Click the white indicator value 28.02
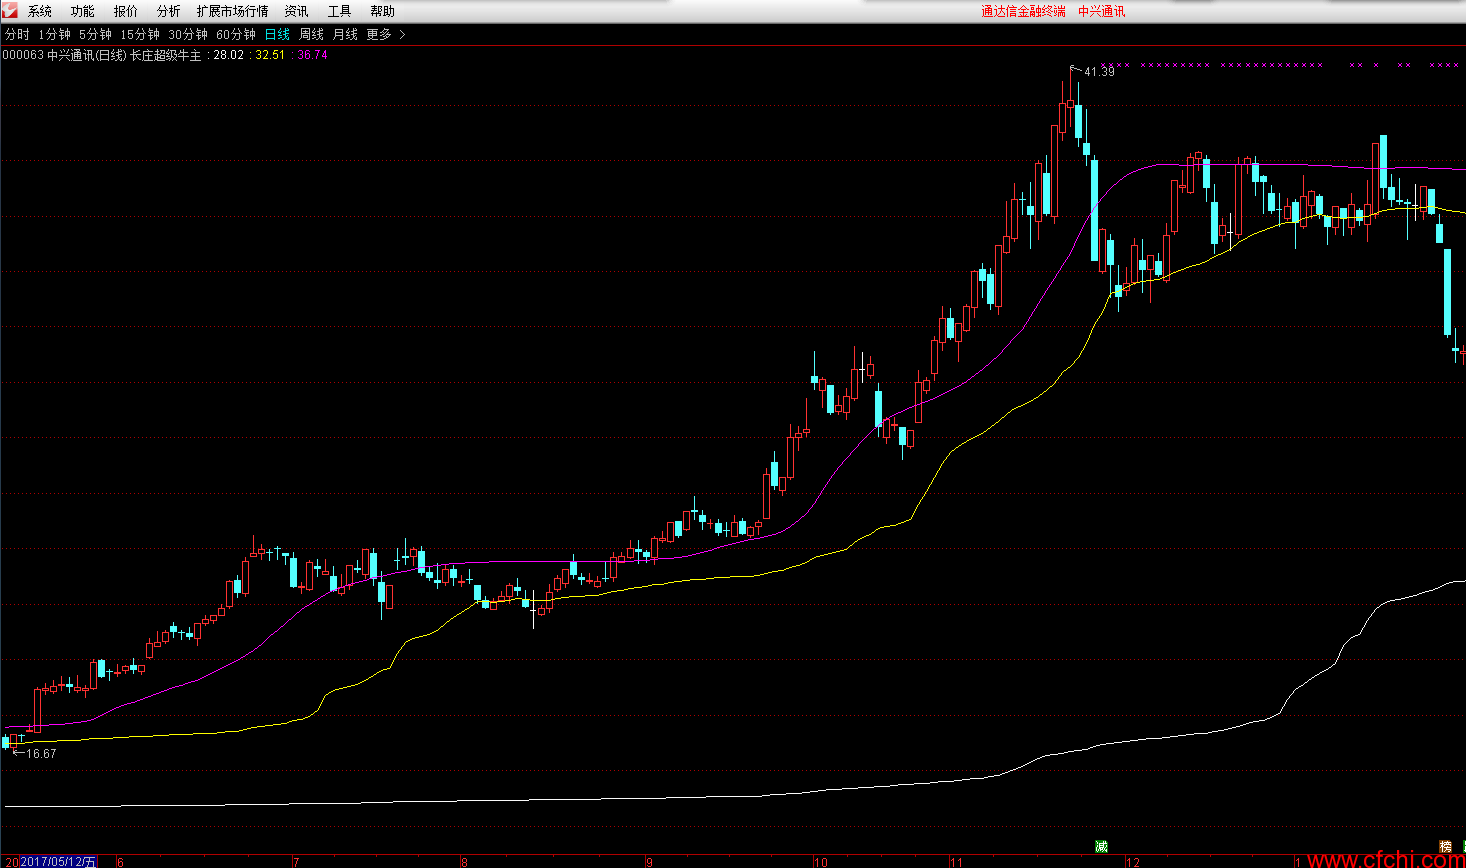The image size is (1466, 868). coord(229,55)
